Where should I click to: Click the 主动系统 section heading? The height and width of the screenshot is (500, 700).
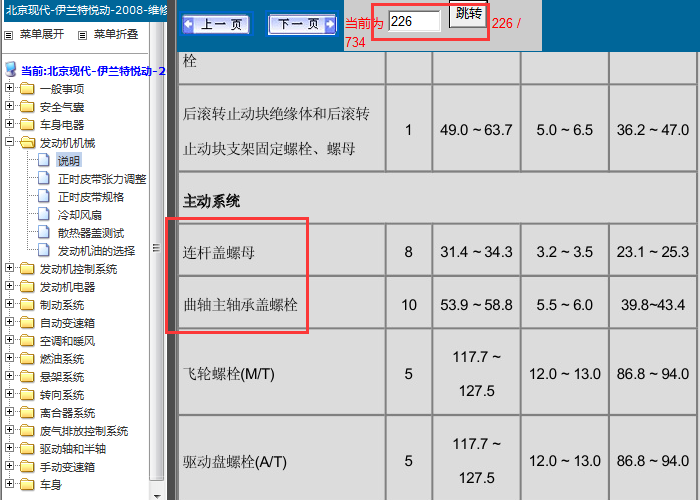(x=211, y=201)
